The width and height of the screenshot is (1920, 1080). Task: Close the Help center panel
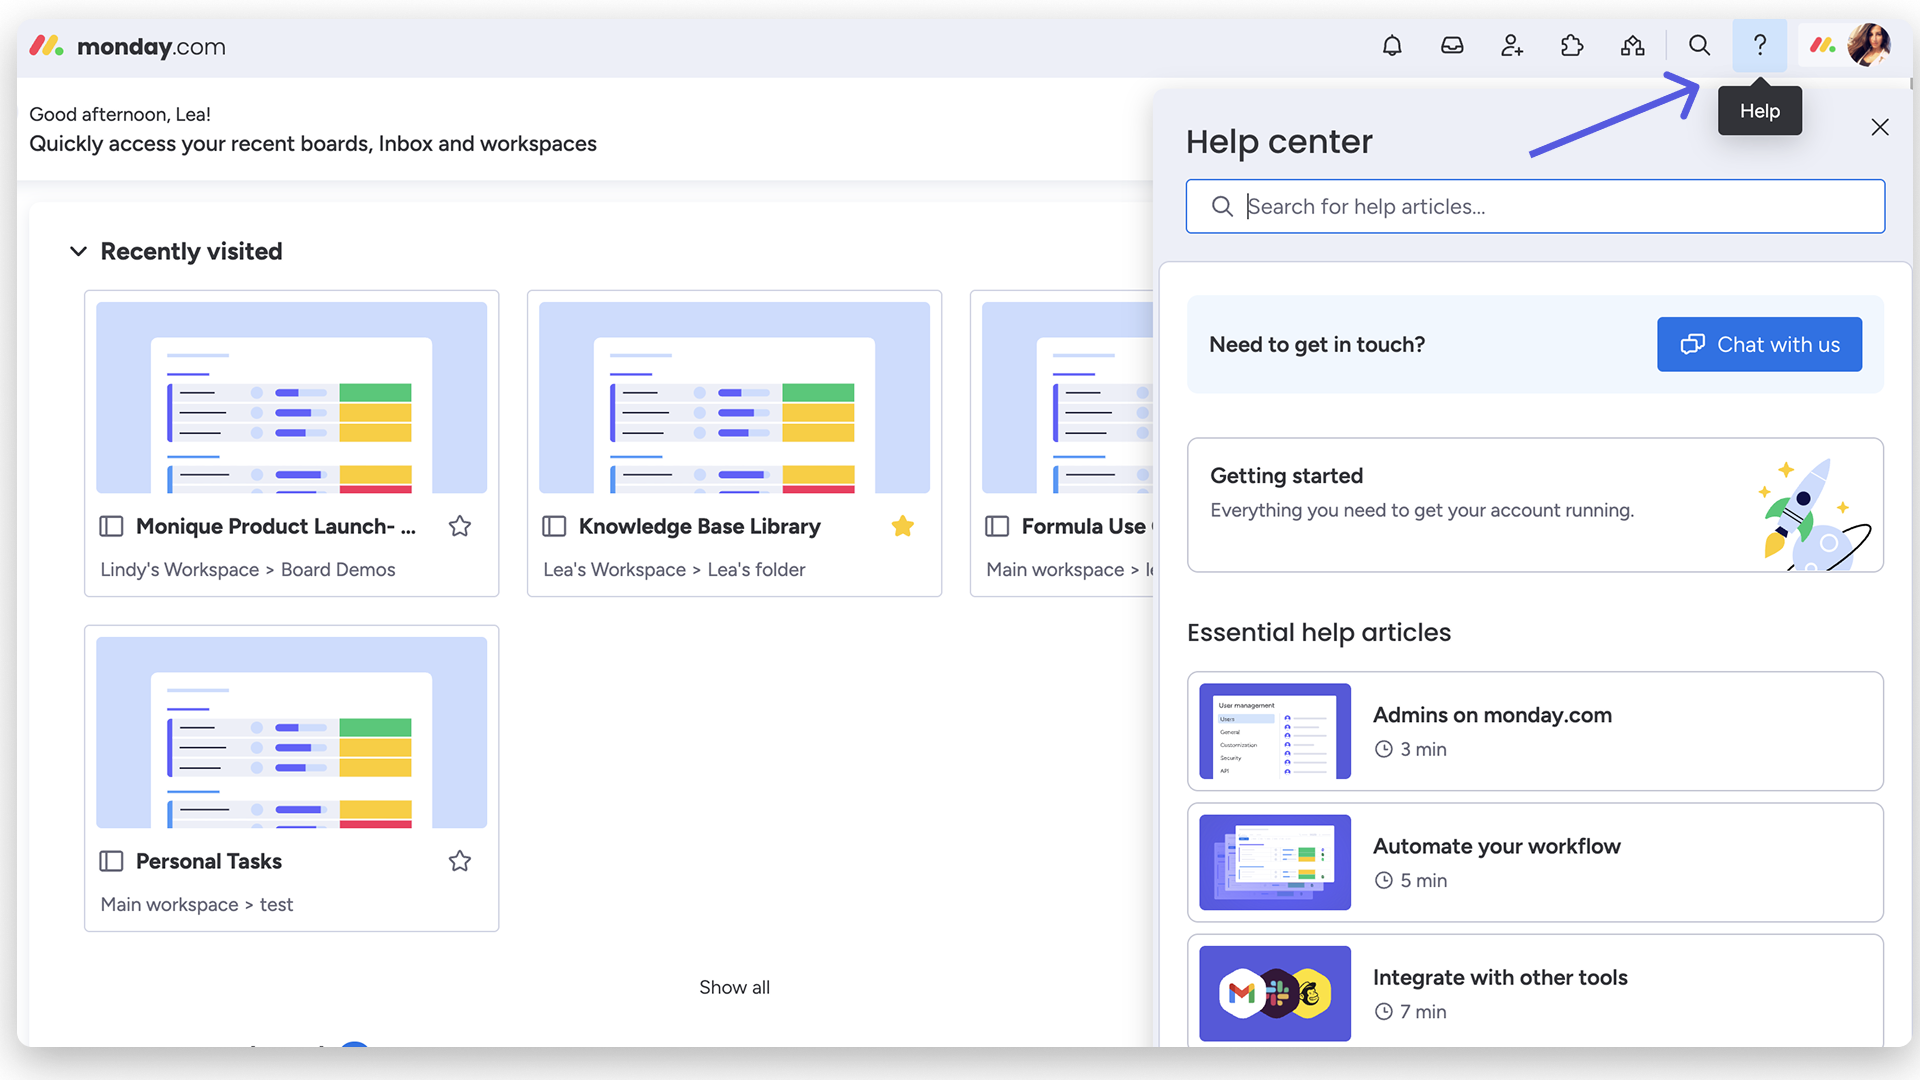[x=1880, y=127]
